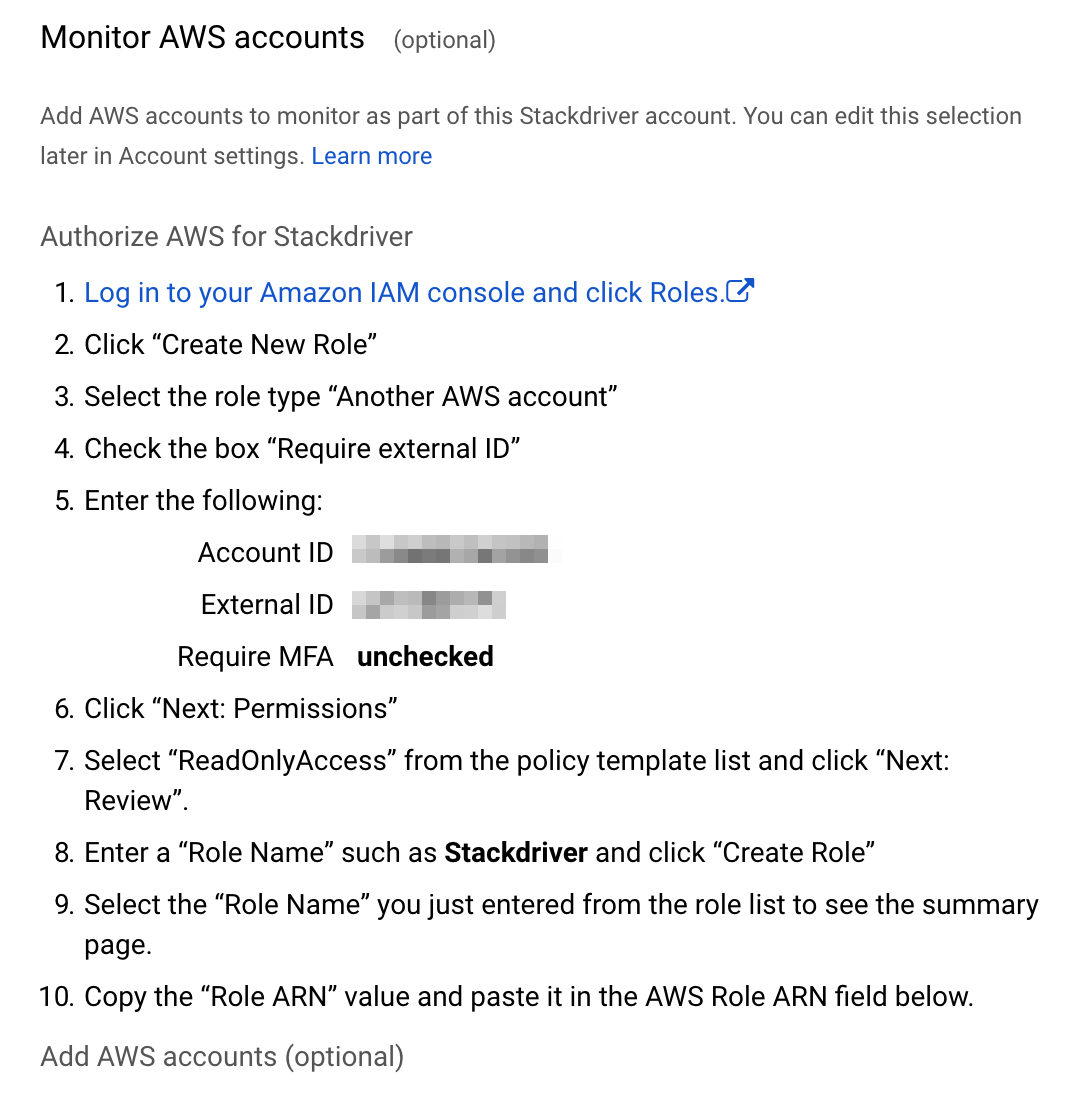Select the blurred External ID value

click(x=428, y=605)
